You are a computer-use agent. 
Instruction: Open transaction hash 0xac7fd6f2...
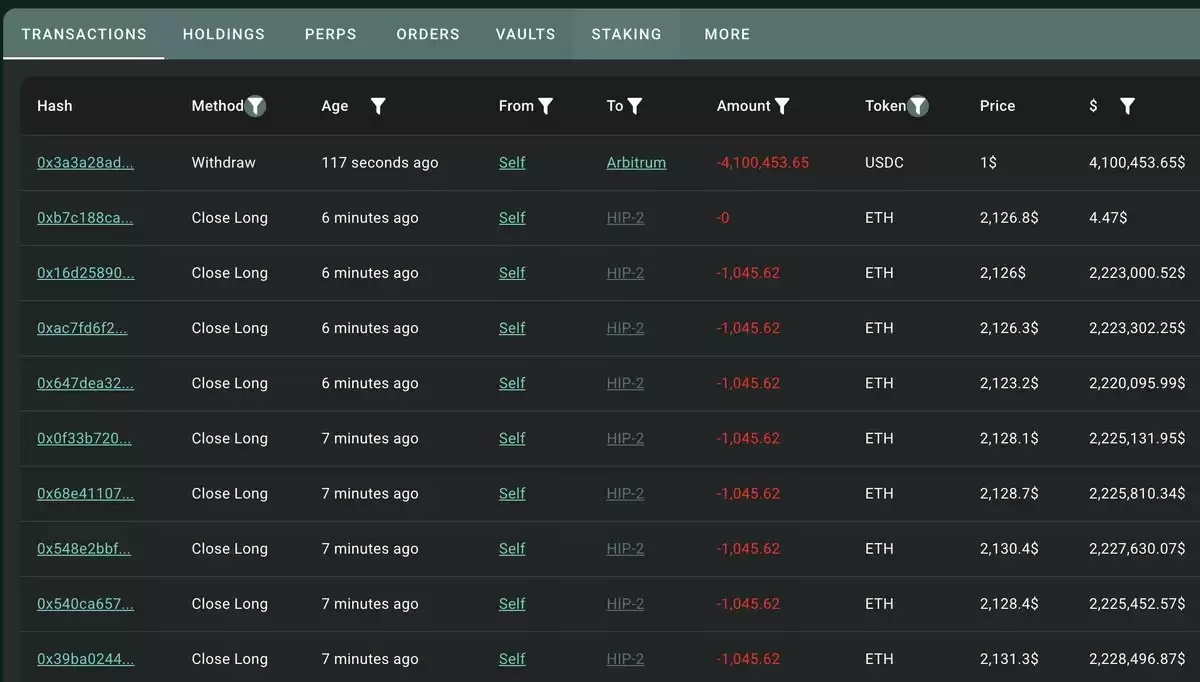click(x=82, y=328)
